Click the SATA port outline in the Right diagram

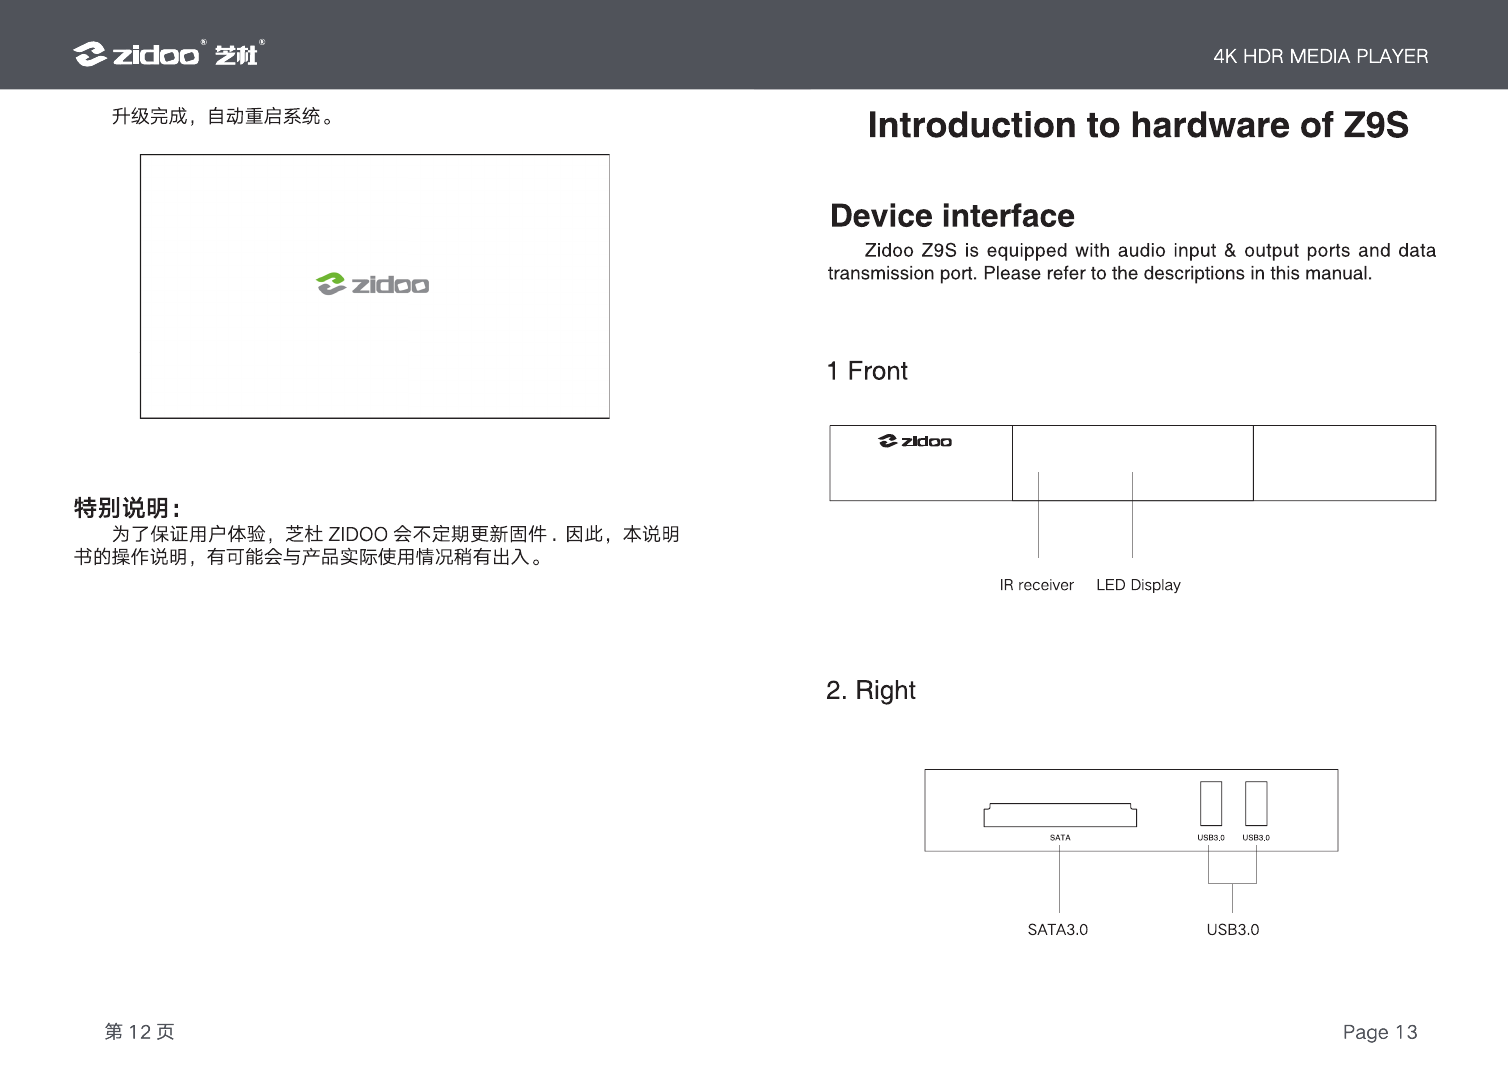pyautogui.click(x=1060, y=815)
